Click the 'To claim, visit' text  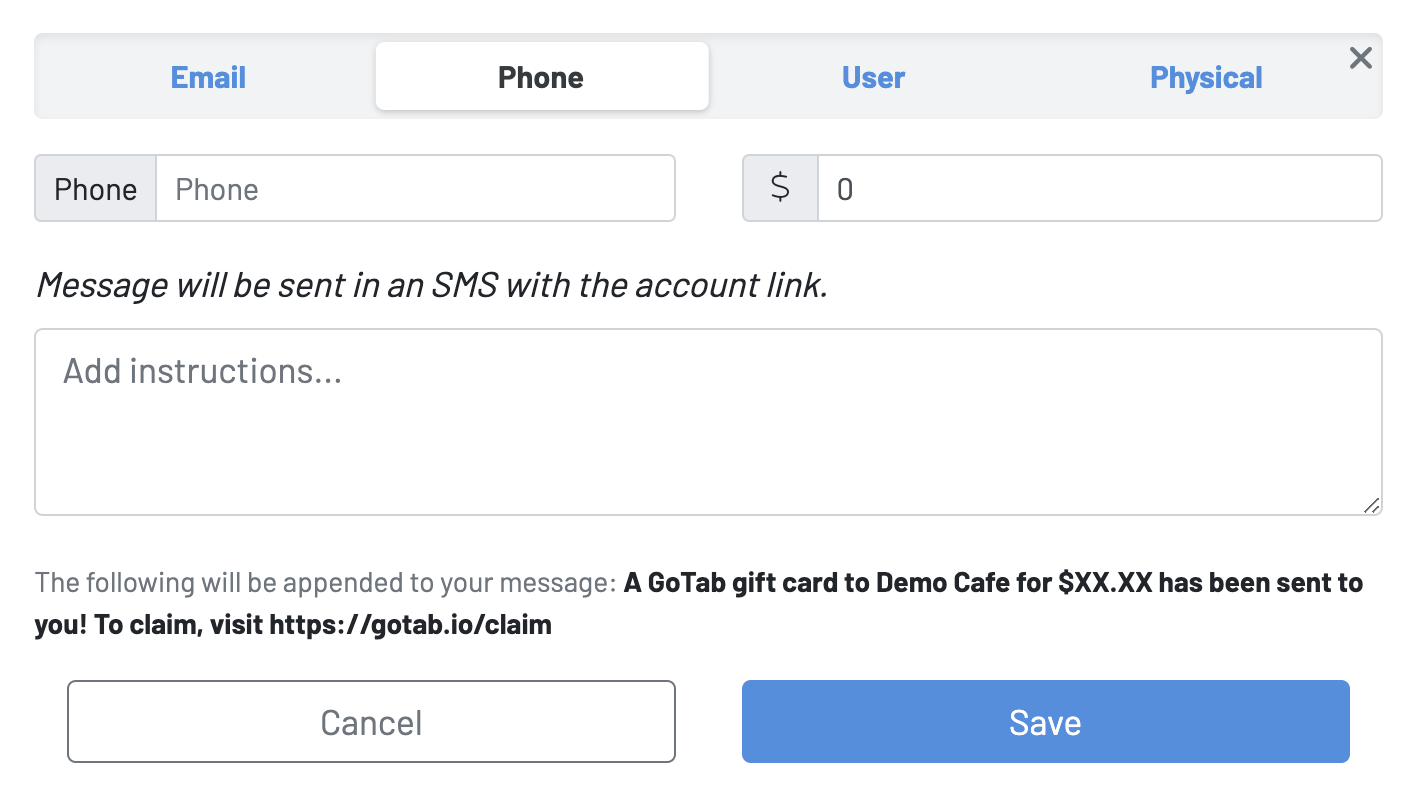tap(180, 626)
